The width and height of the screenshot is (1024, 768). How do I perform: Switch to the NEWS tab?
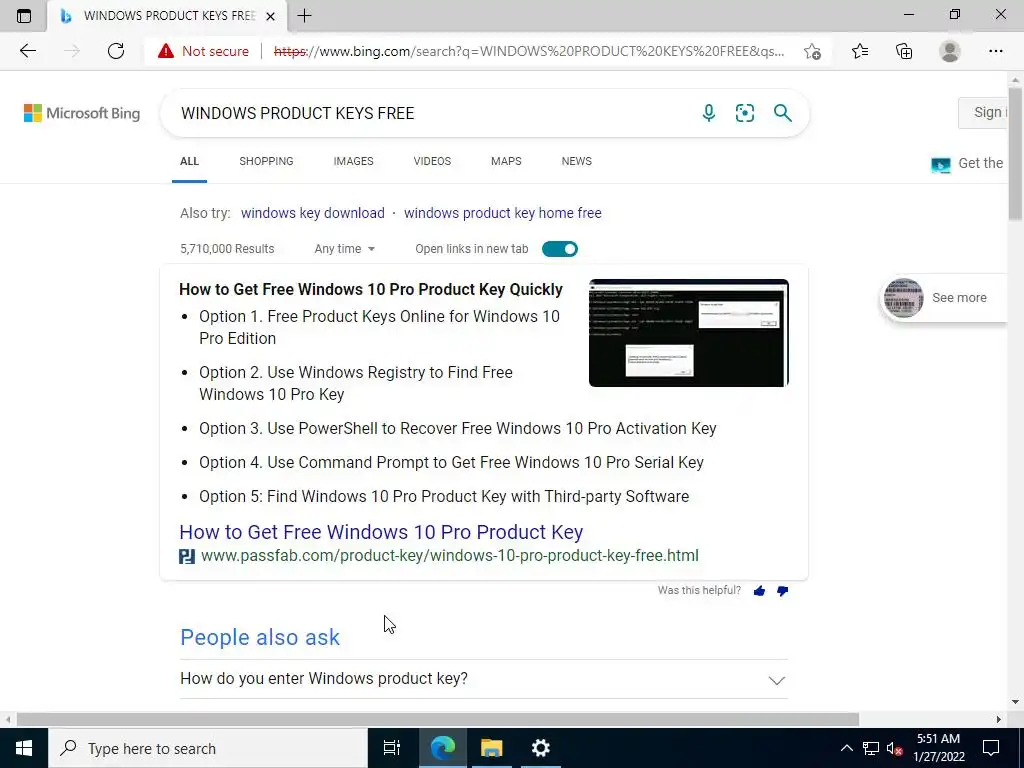[577, 161]
